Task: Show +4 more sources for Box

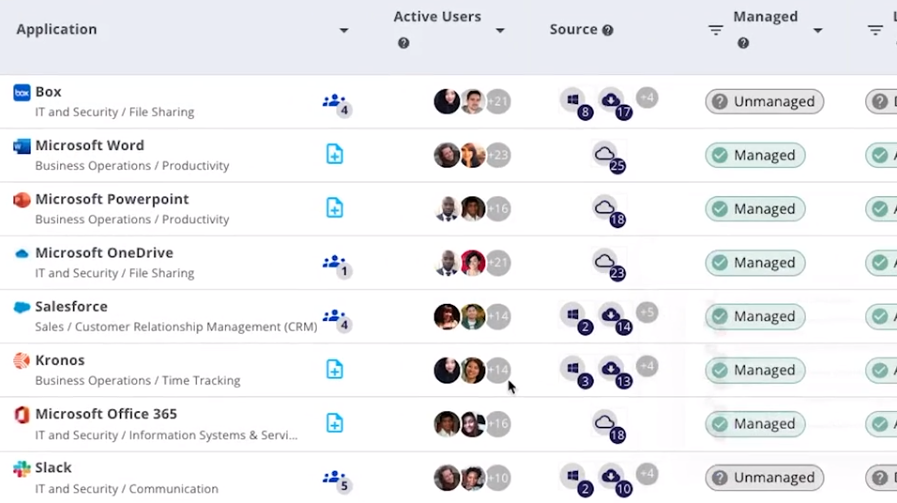Action: 647,98
